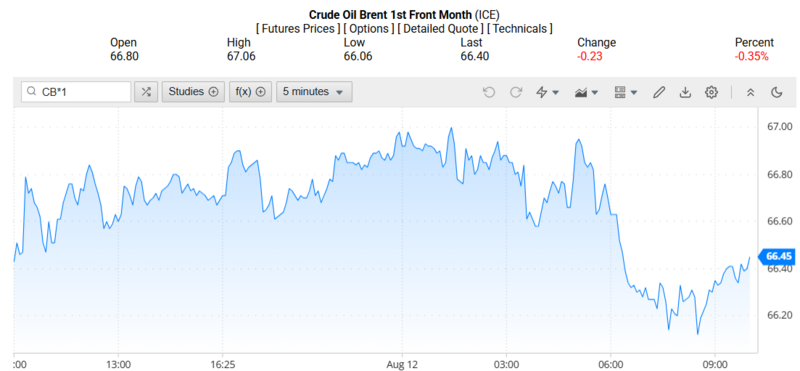Open the Options link

pos(369,29)
